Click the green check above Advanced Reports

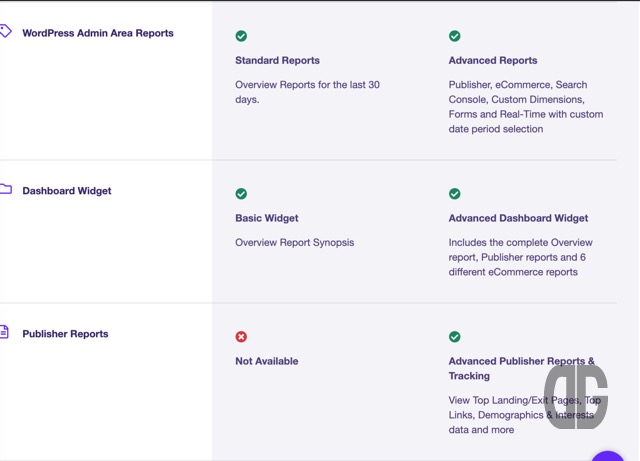pos(455,36)
